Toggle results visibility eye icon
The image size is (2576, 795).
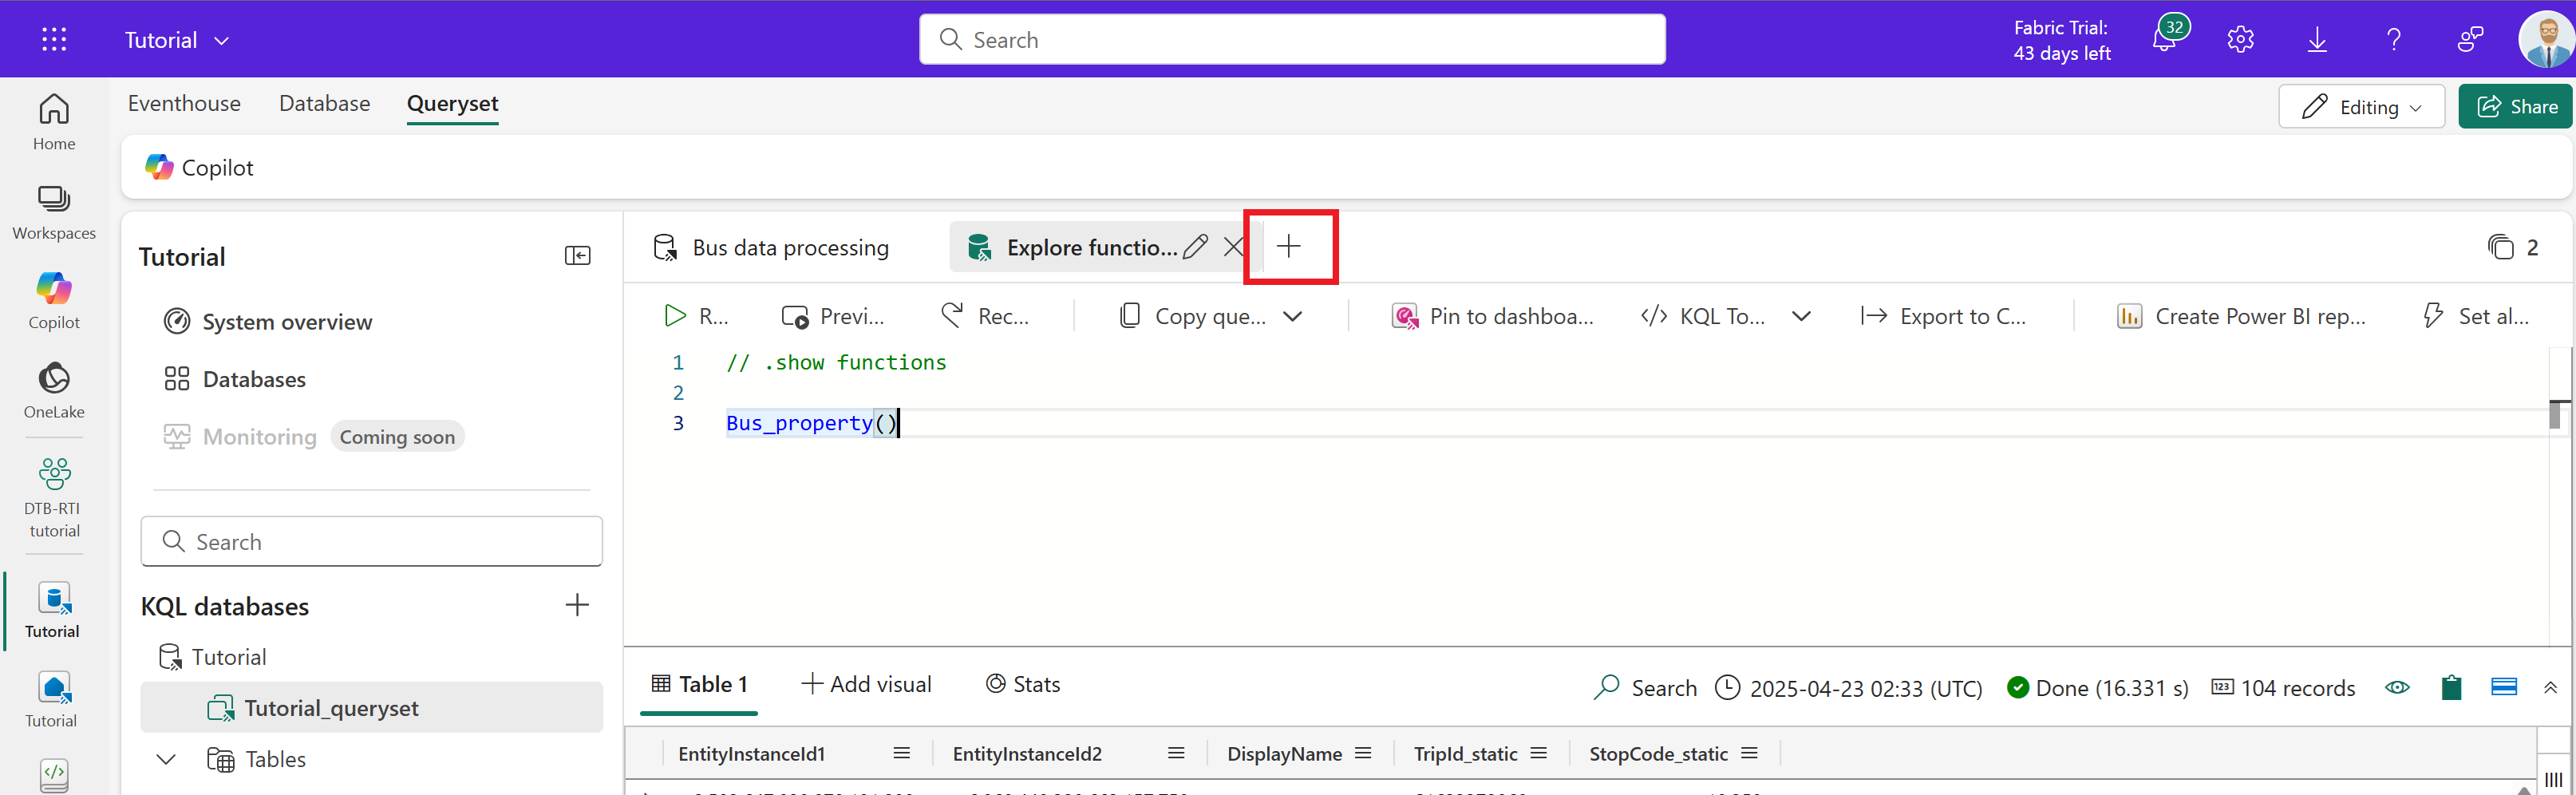point(2397,687)
